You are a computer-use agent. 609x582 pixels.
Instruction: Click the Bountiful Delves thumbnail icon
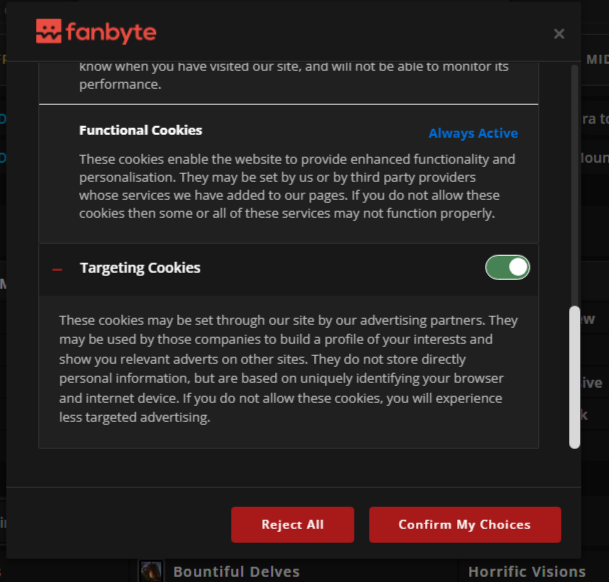151,571
